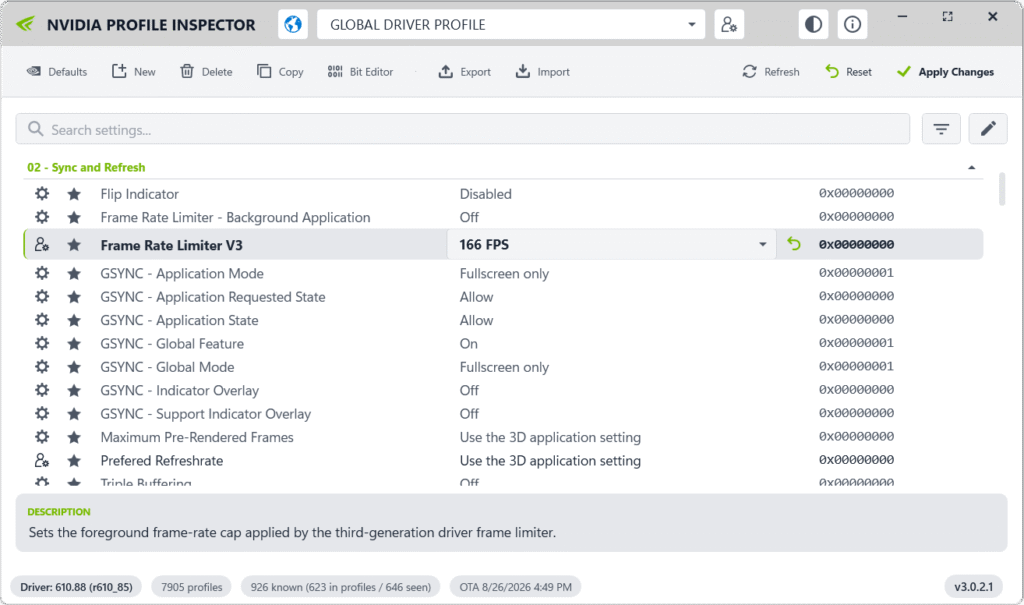Click star icon on GSYNC - Support Indicator Overlay
Screen dimensions: 1024x605
(x=74, y=414)
